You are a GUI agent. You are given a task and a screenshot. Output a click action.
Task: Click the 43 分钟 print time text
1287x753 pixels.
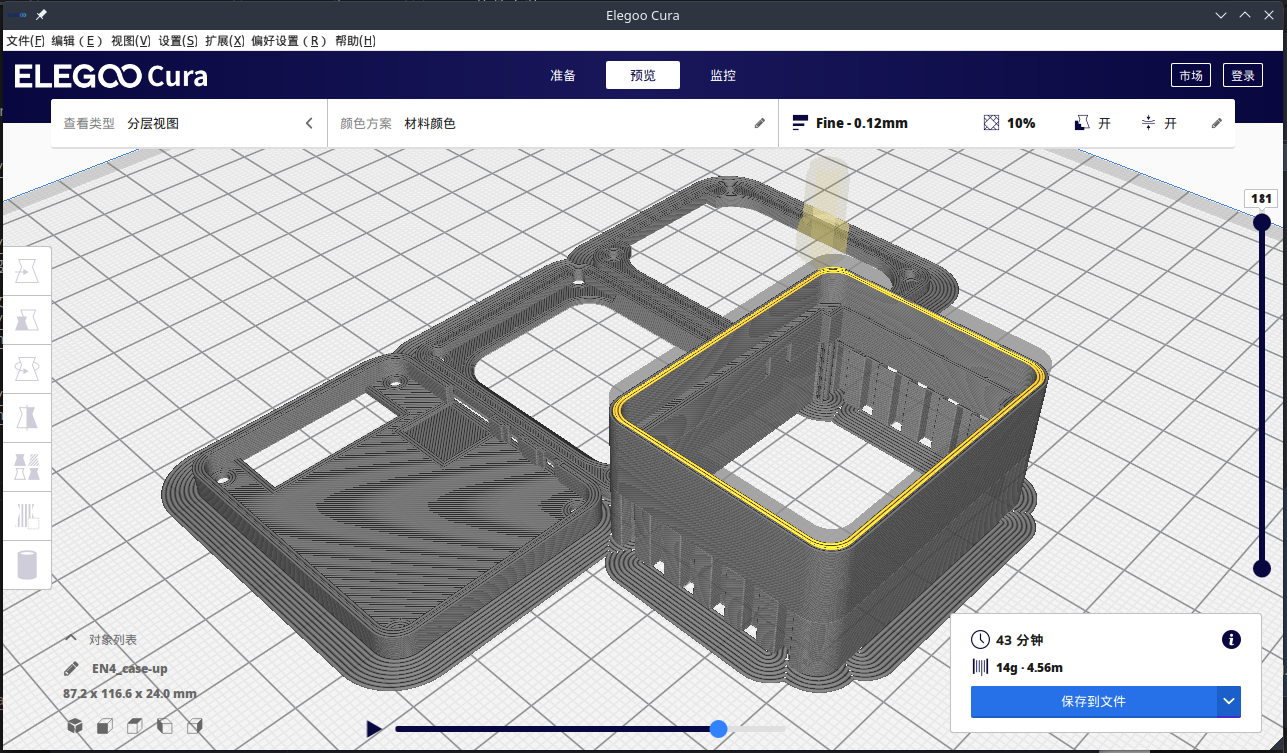(1019, 640)
